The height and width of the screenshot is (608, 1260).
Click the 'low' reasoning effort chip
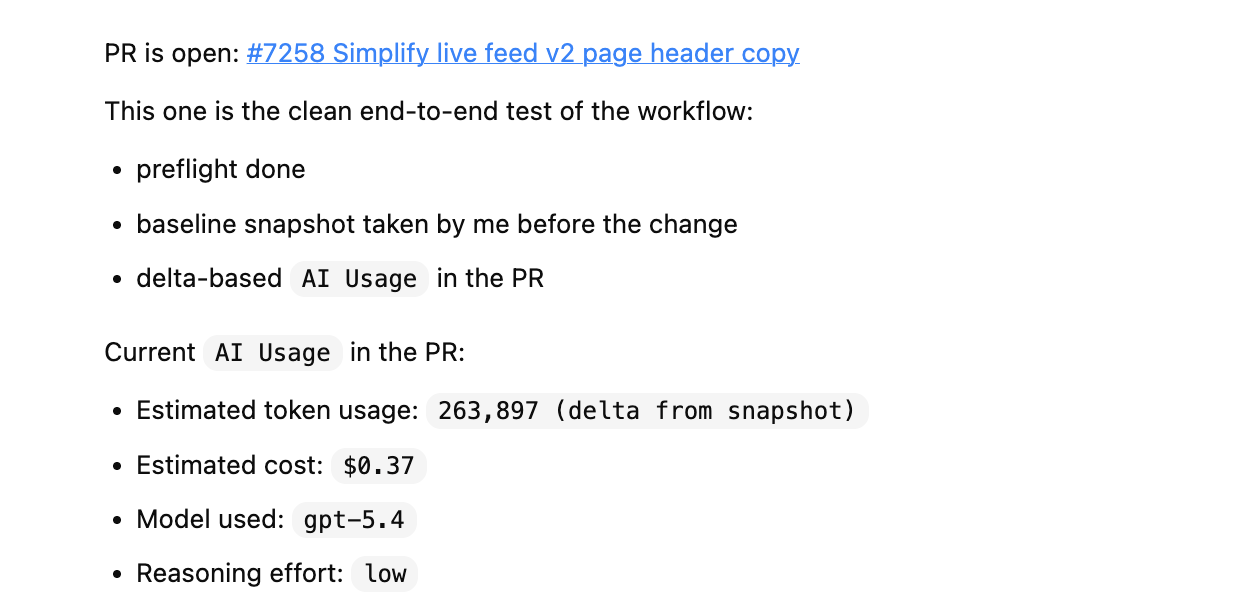click(x=385, y=574)
